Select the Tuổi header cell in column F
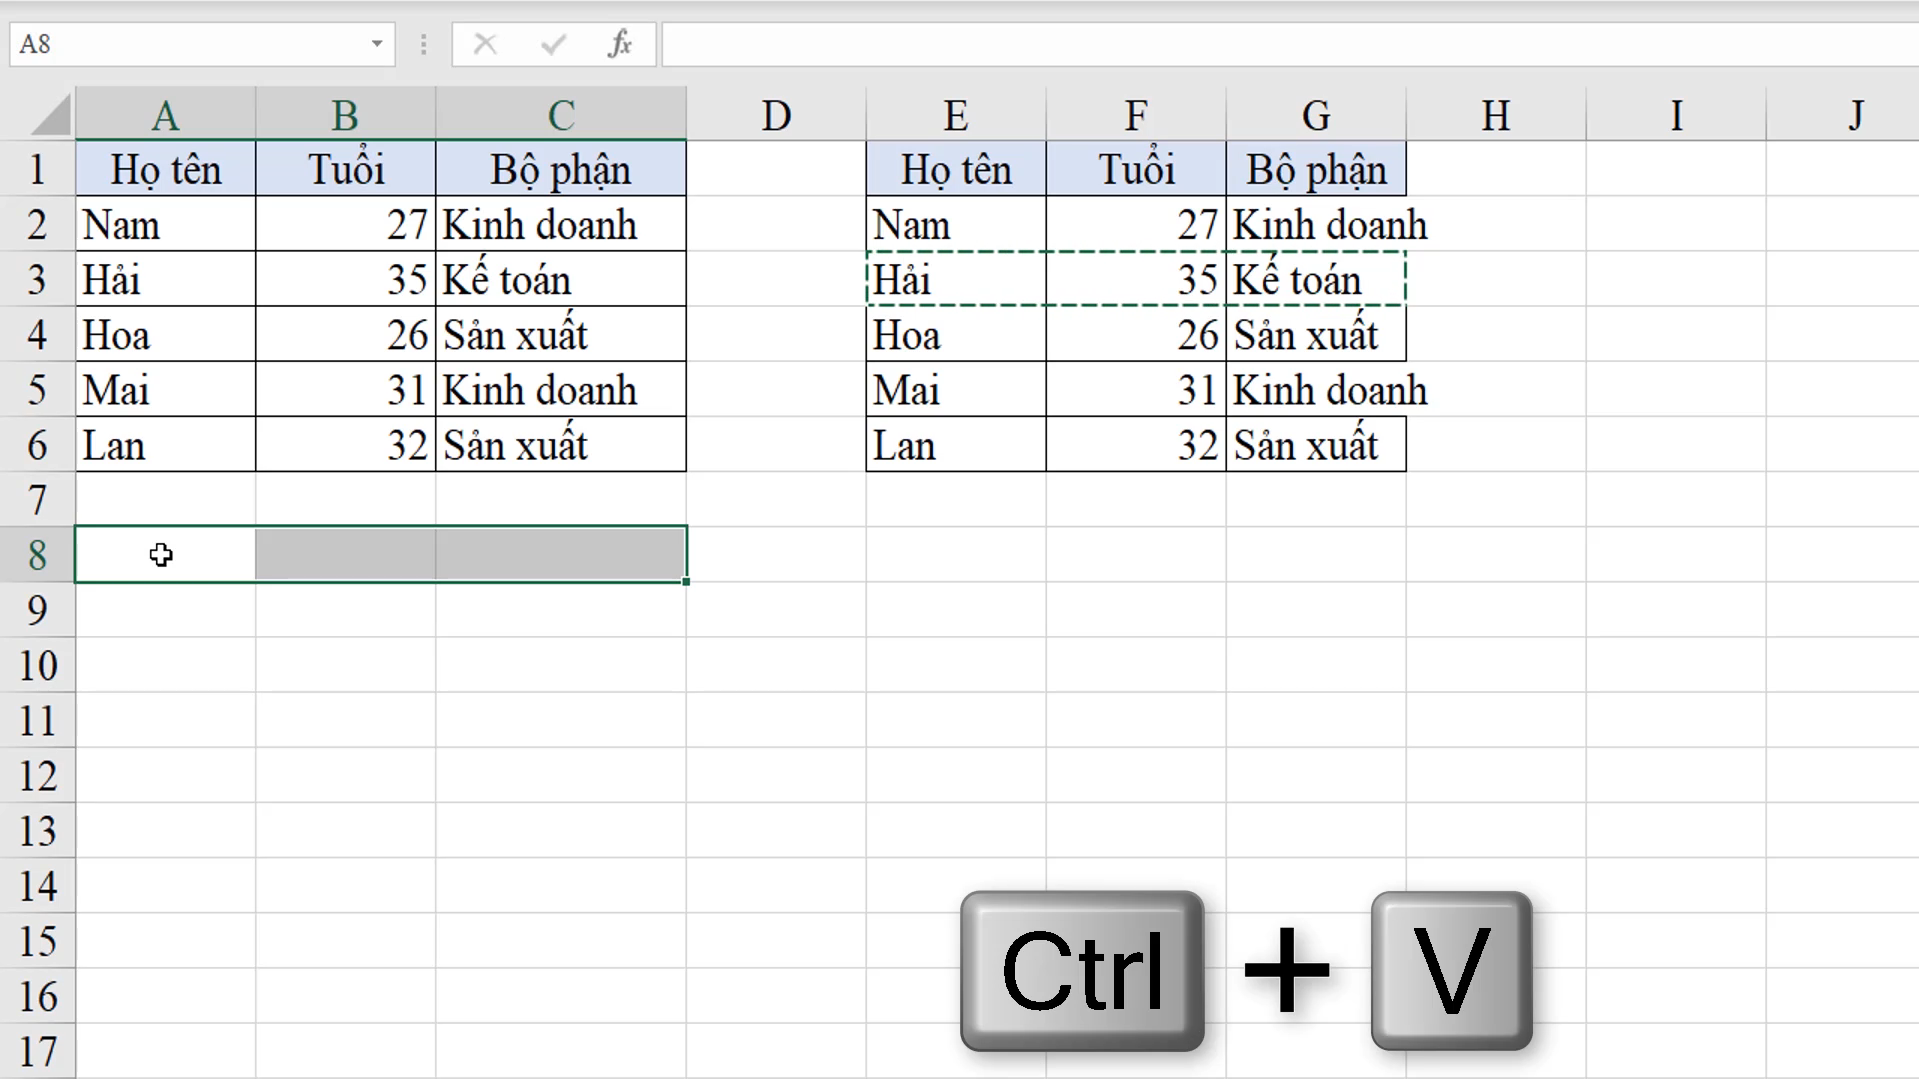The width and height of the screenshot is (1919, 1079). [x=1135, y=168]
